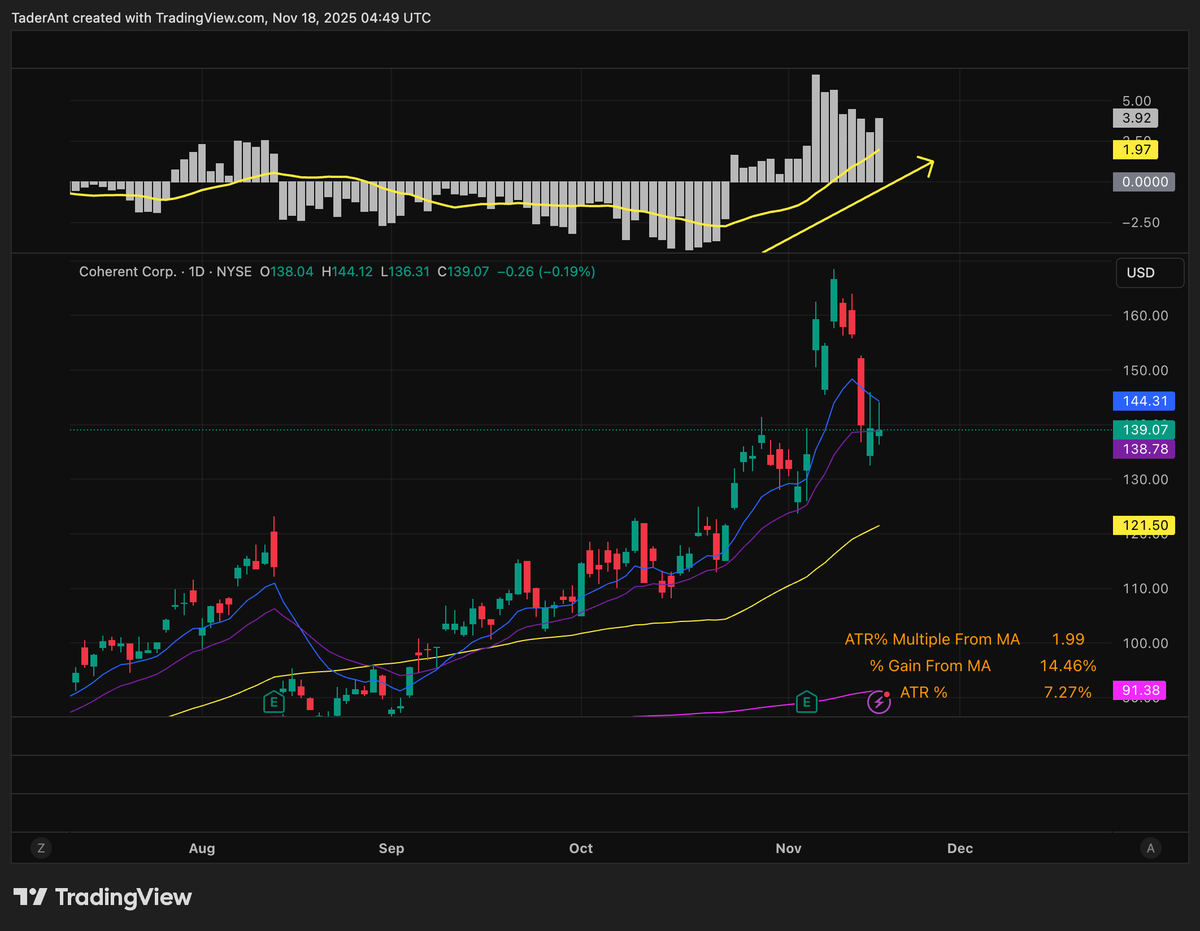Click the 1.99 ATR multiple value
Image resolution: width=1200 pixels, height=931 pixels.
[1068, 639]
